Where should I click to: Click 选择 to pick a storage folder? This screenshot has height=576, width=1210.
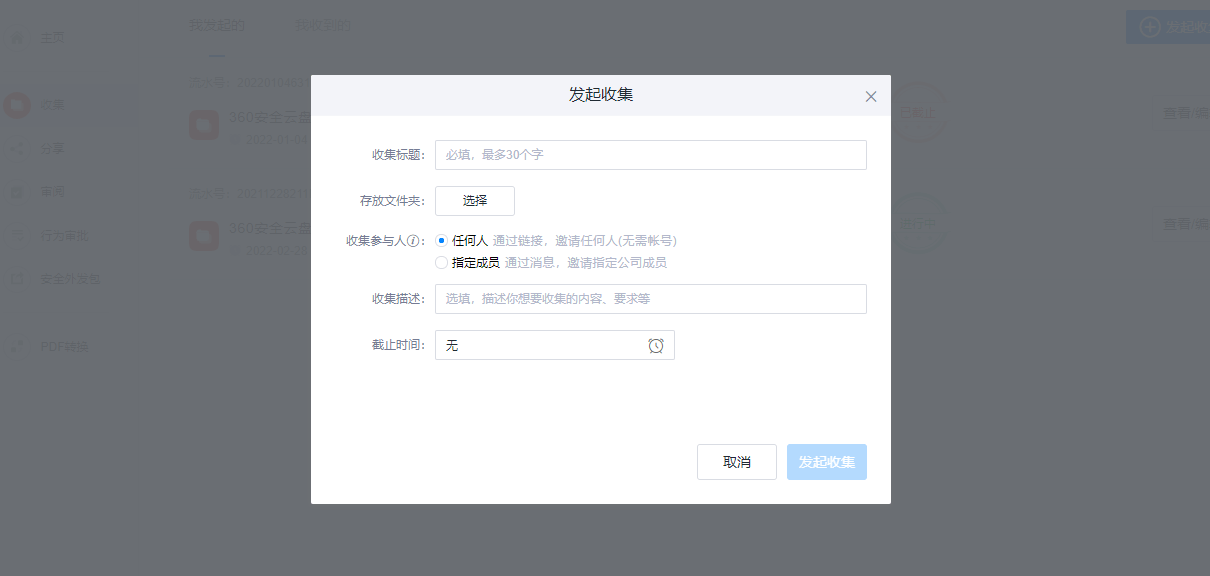click(474, 200)
